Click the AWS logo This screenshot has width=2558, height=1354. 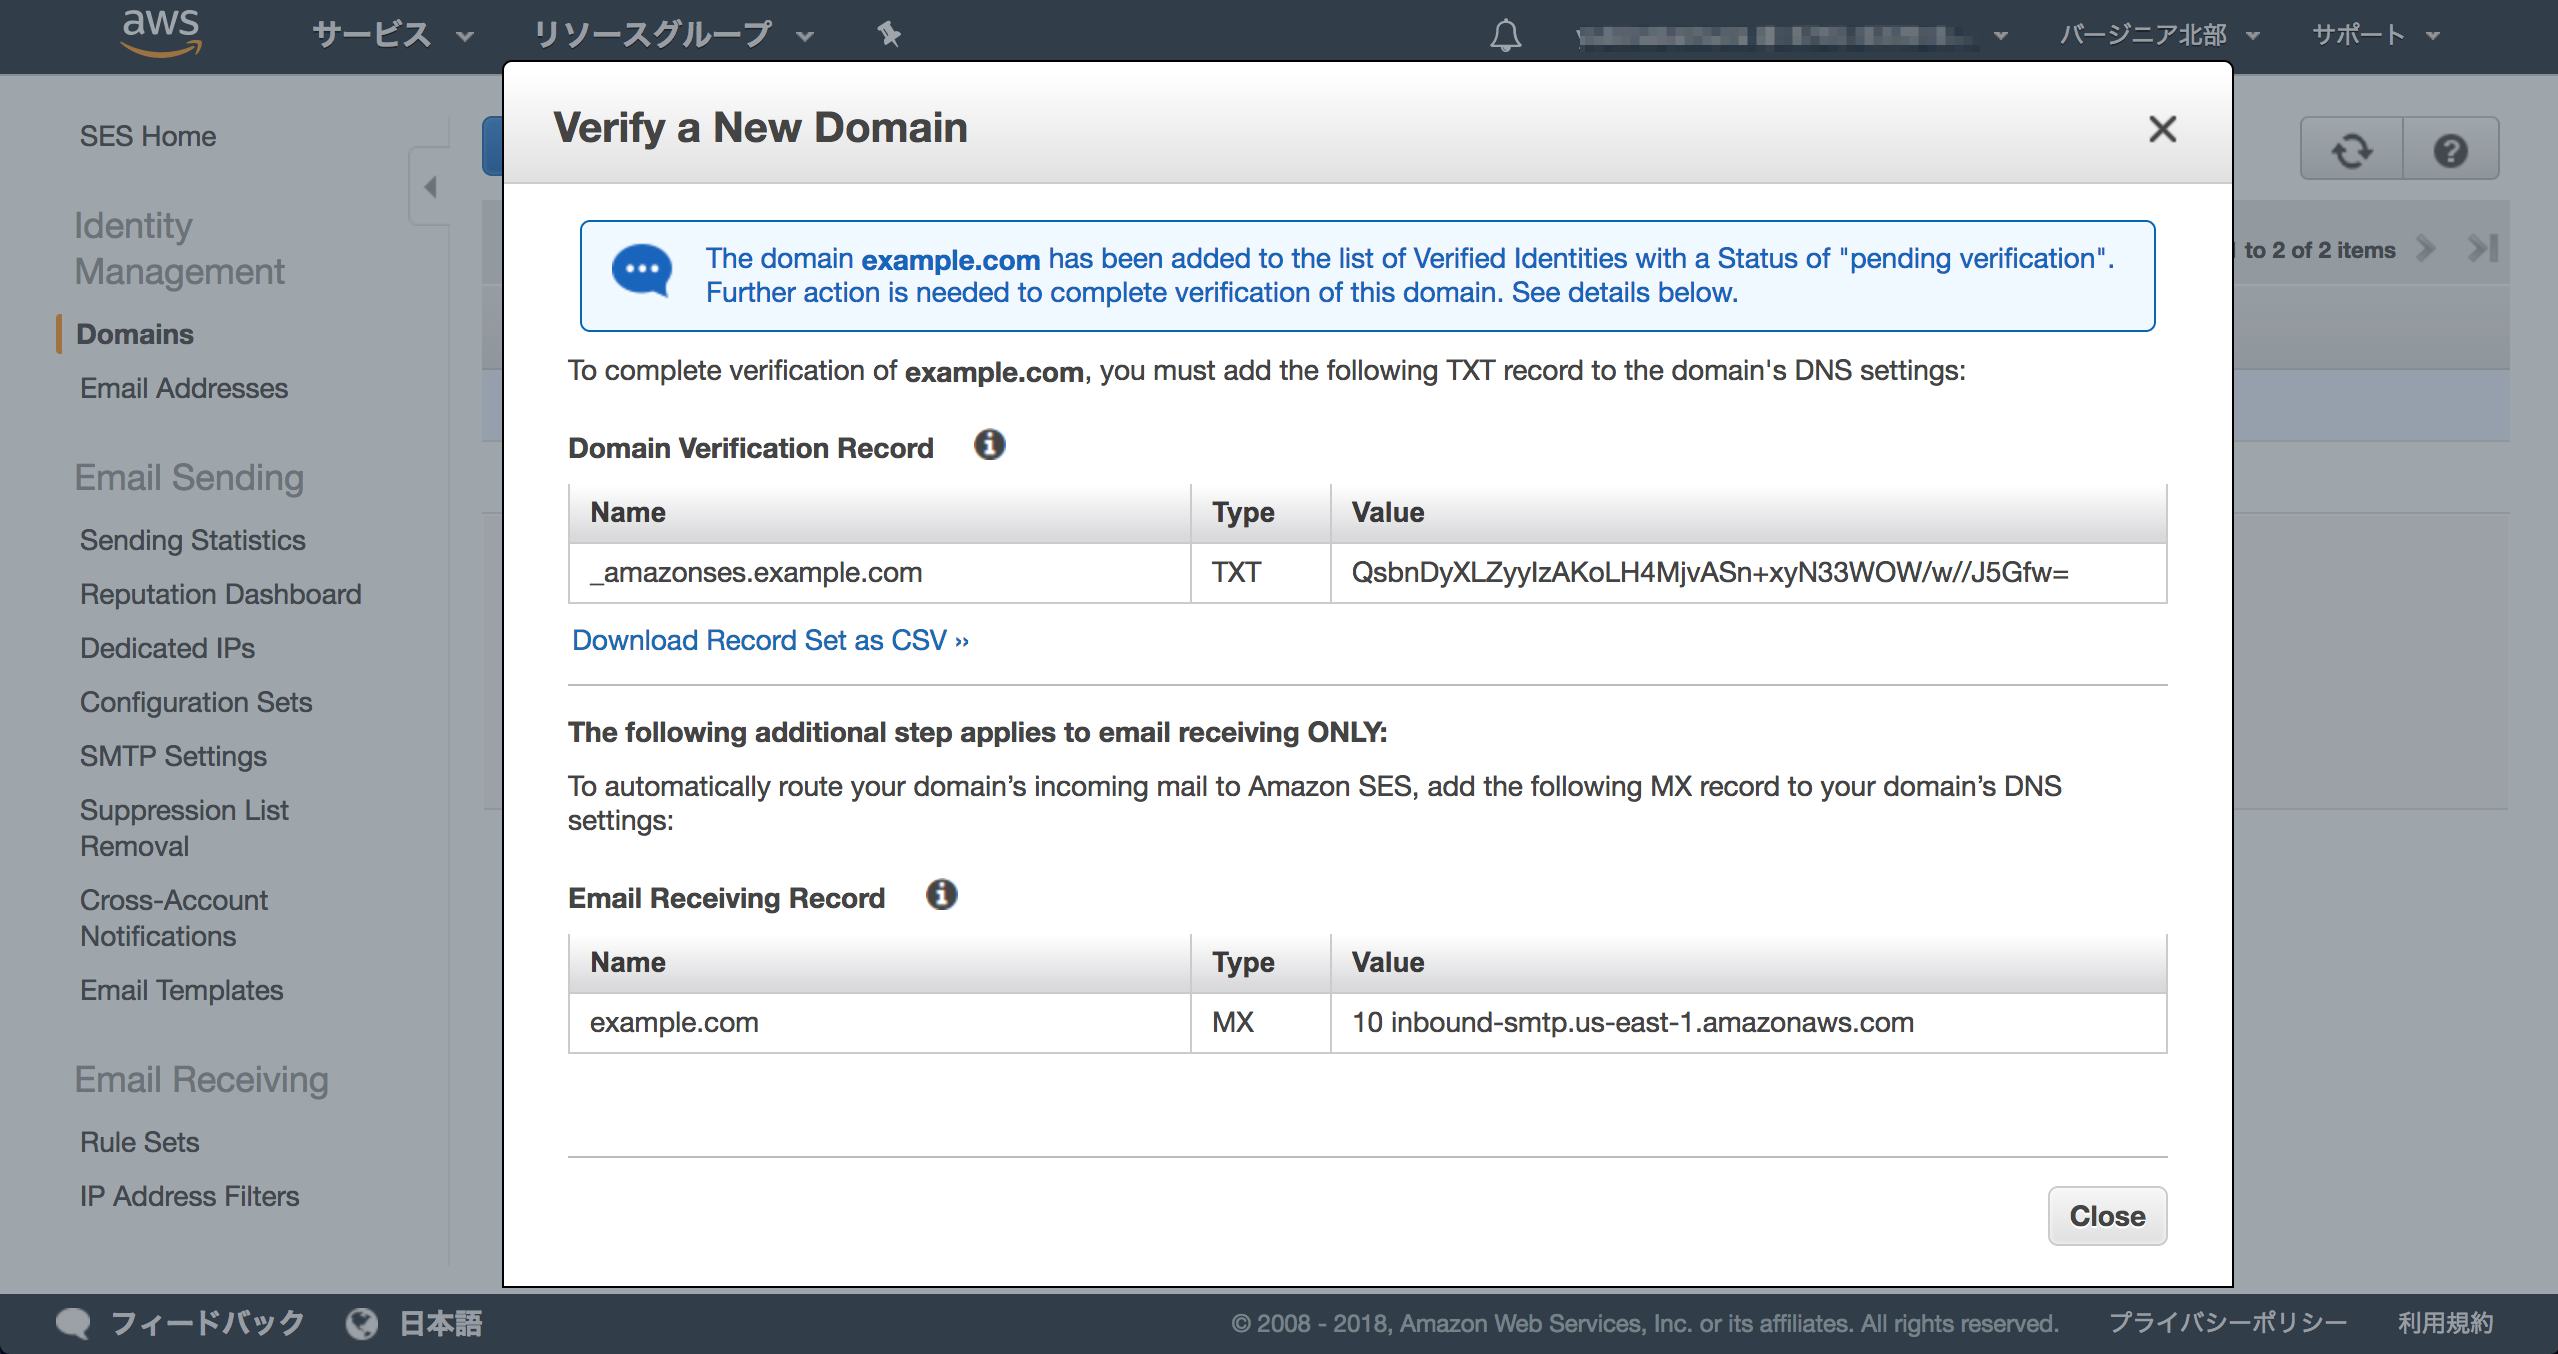161,32
